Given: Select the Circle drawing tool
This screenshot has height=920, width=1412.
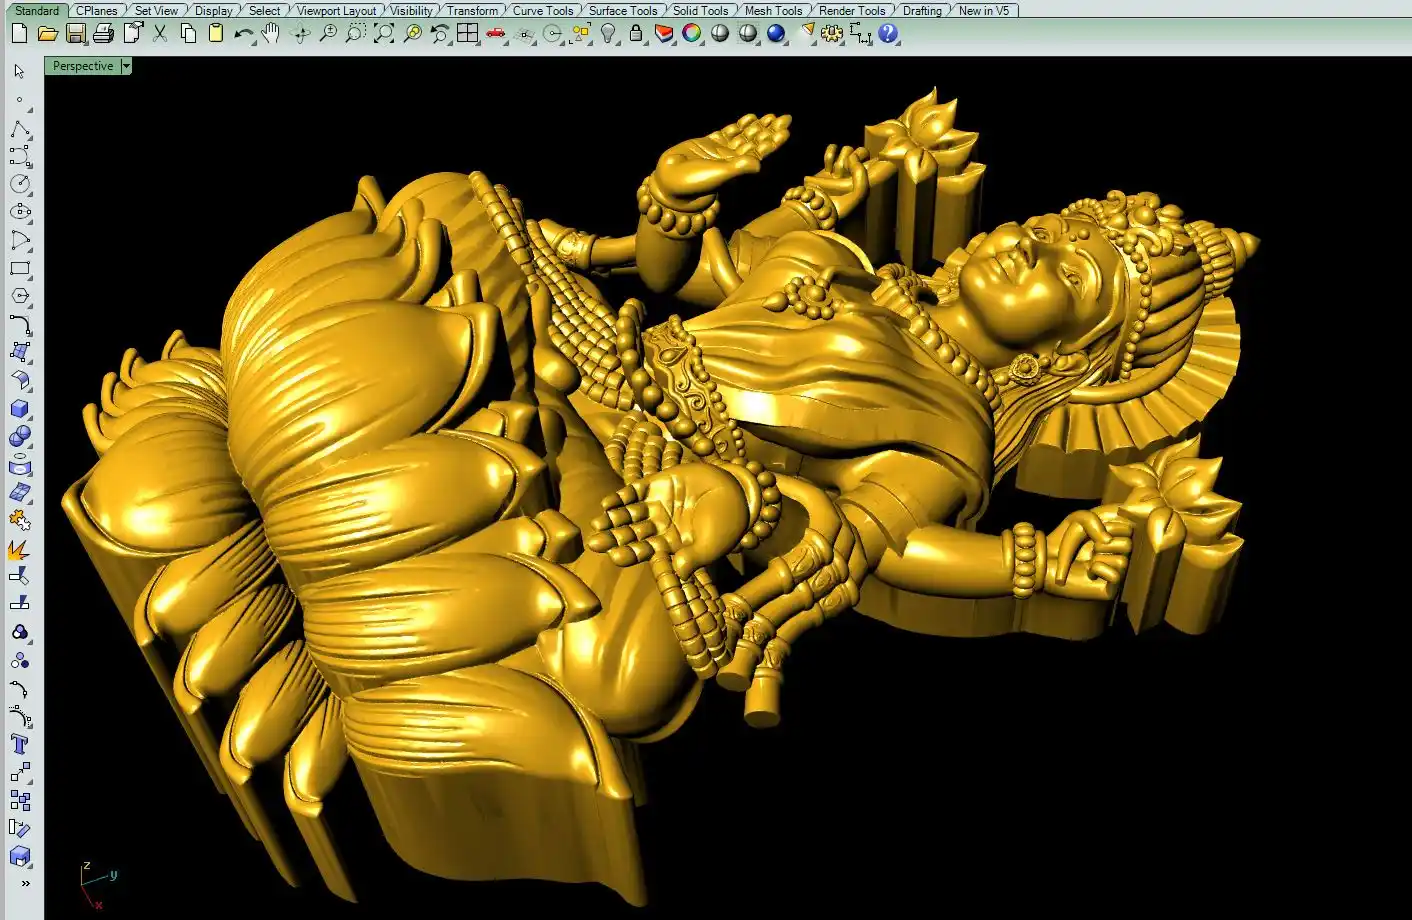Looking at the screenshot, I should click(x=19, y=184).
